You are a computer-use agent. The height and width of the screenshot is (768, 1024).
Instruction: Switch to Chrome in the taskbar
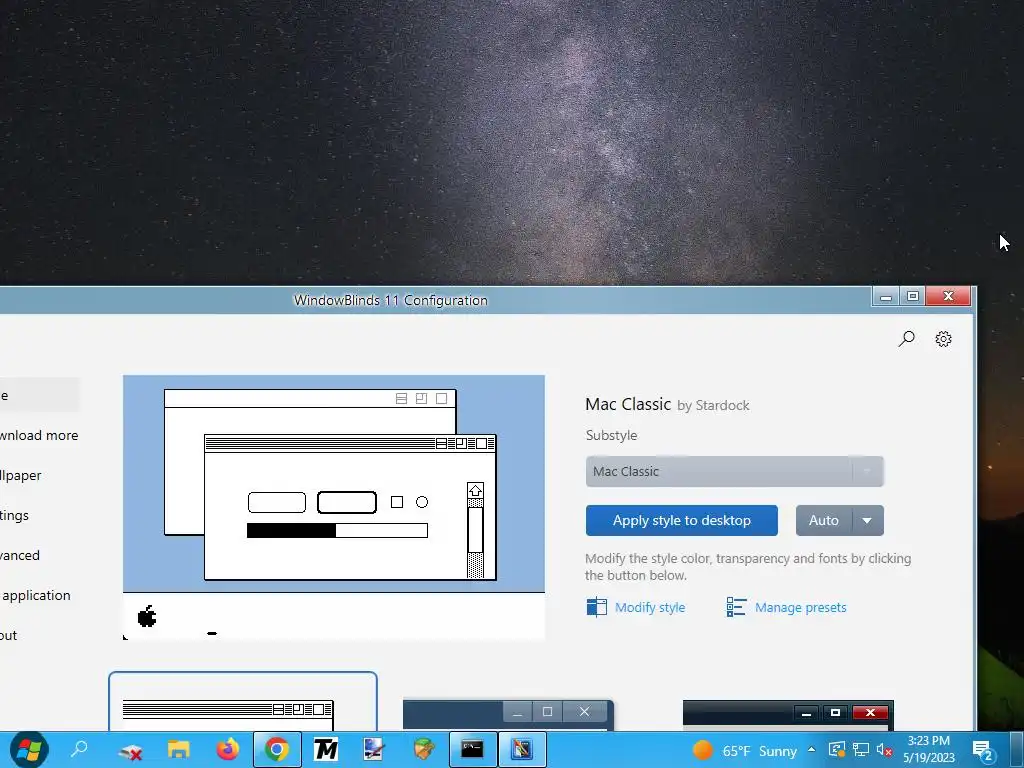coord(277,749)
